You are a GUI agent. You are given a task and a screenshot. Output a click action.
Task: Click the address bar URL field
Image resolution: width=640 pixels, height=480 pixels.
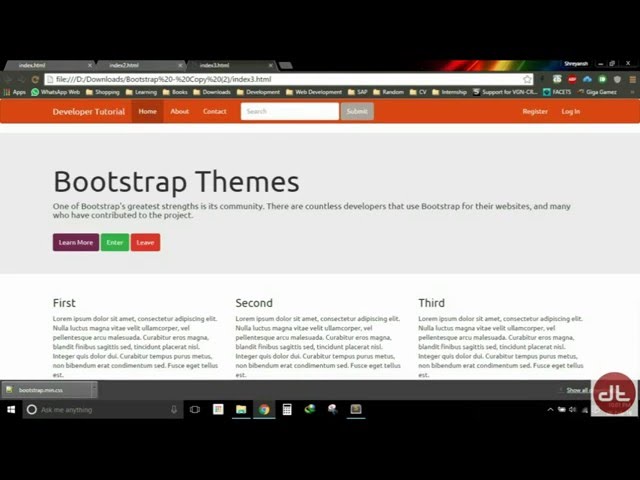tap(289, 79)
